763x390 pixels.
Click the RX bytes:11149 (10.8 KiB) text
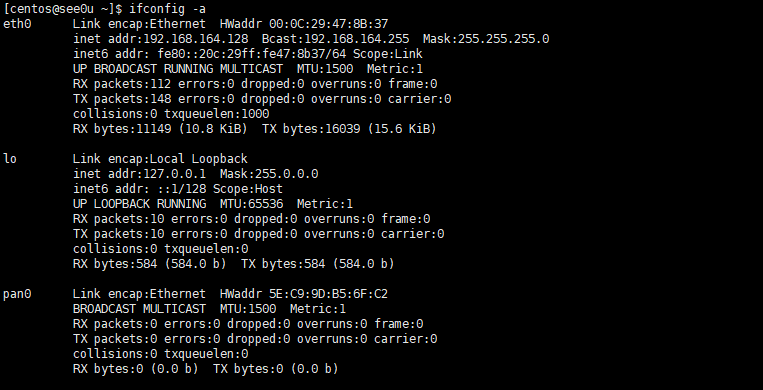(160, 129)
